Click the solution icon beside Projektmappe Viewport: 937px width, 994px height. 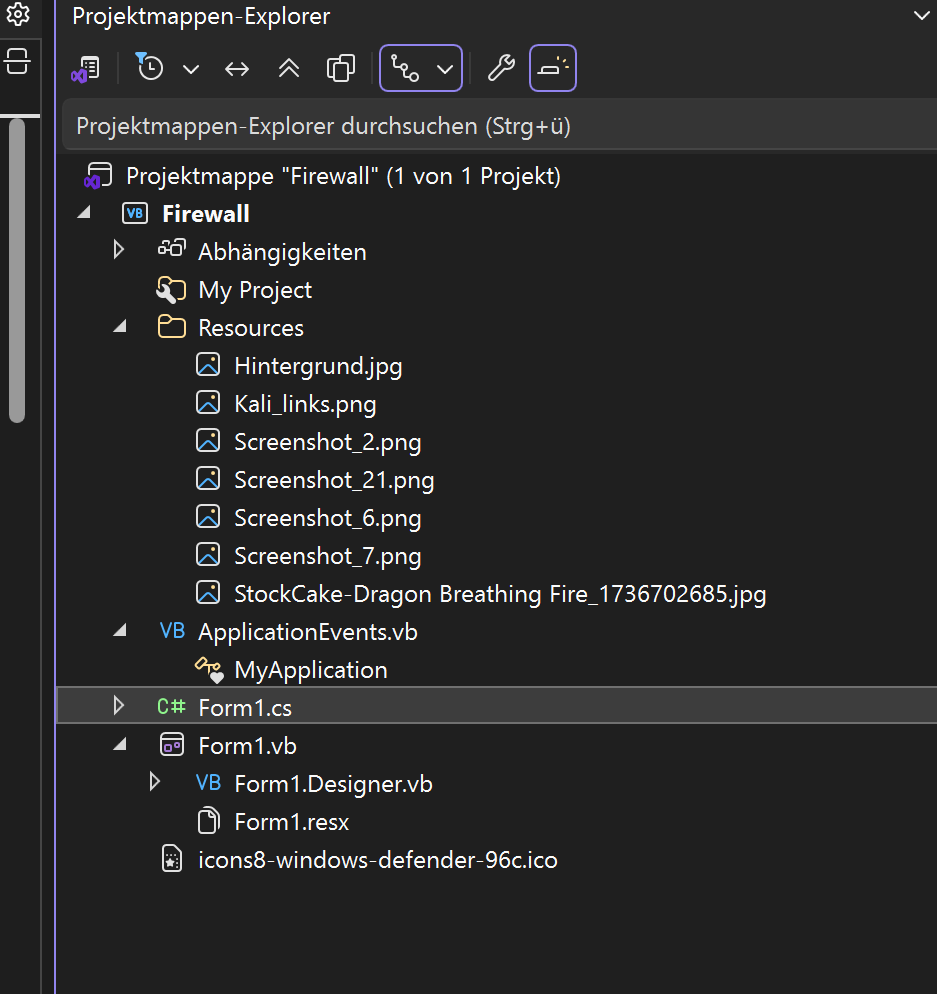tap(98, 176)
